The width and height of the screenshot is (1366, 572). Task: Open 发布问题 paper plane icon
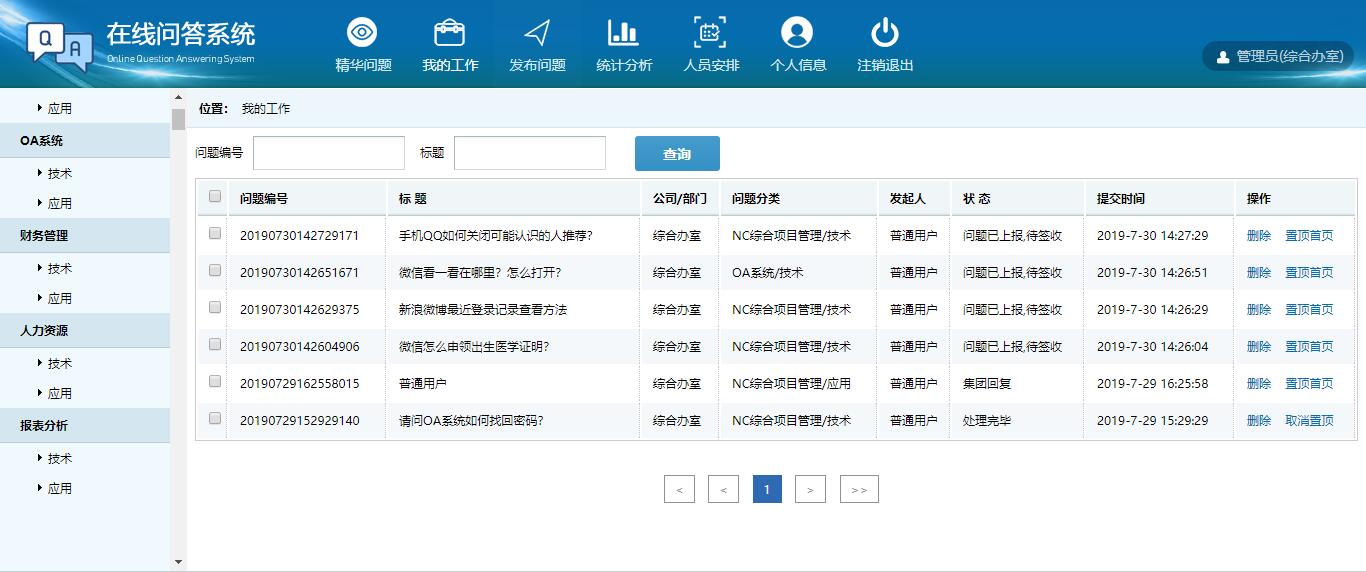pos(537,33)
